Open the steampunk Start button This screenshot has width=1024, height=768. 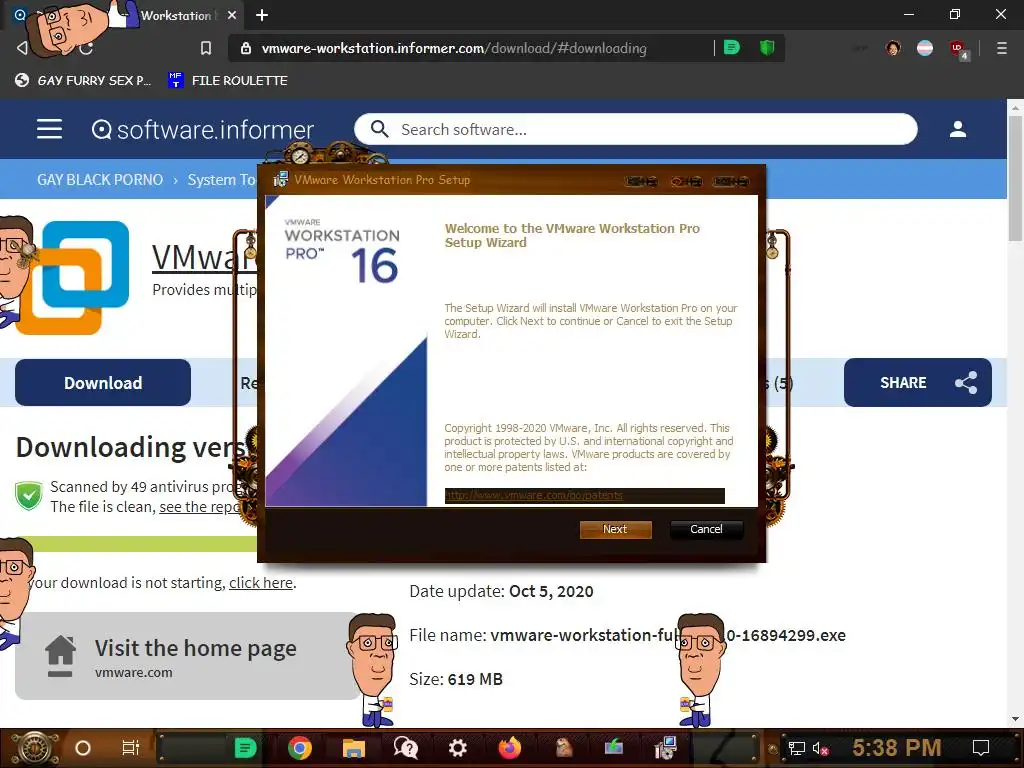click(x=33, y=748)
